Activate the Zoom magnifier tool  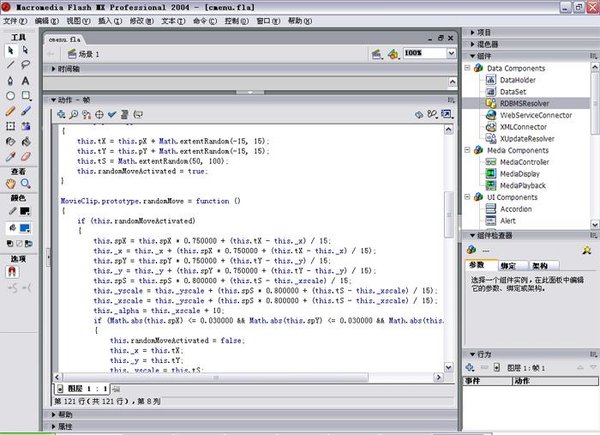point(25,184)
